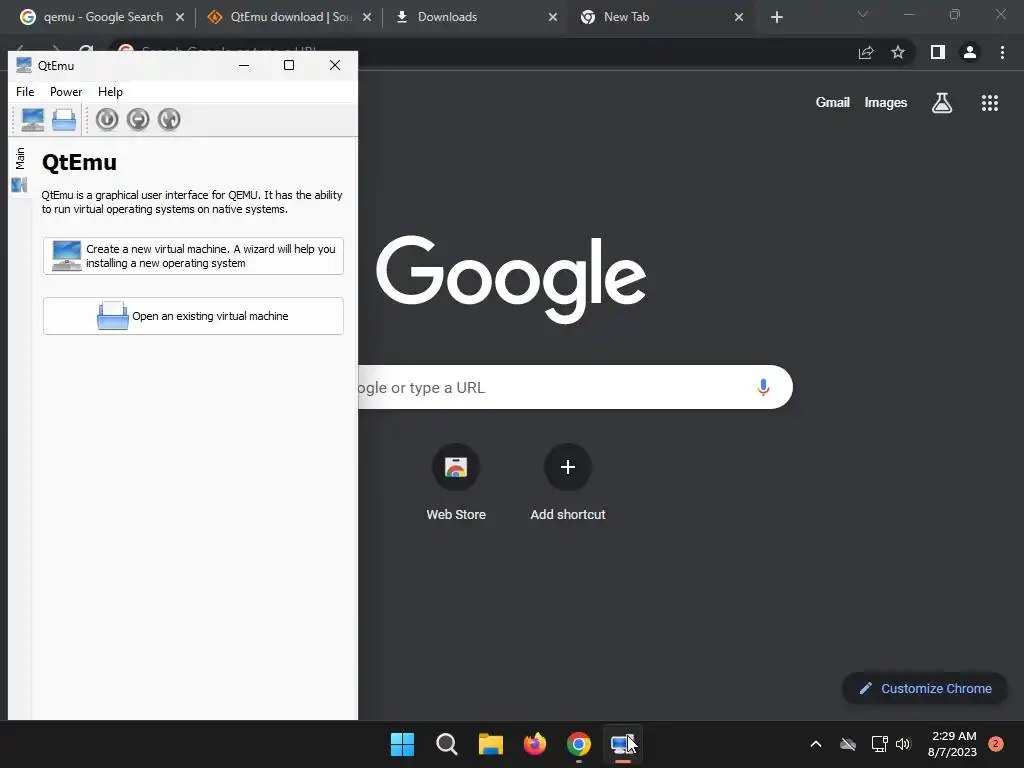1024x768 pixels.
Task: Select the Main vertical tab in QtEmu
Action: (x=20, y=170)
